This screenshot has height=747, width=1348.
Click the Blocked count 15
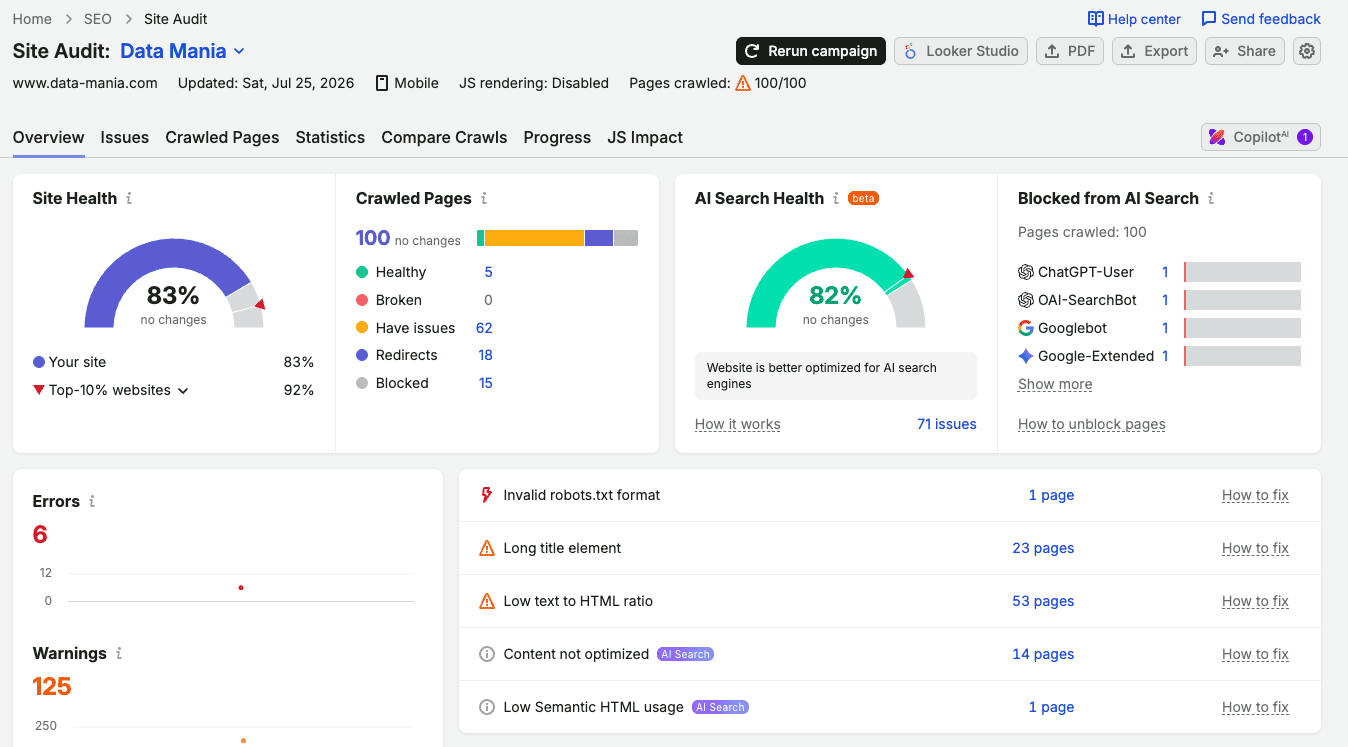point(485,383)
